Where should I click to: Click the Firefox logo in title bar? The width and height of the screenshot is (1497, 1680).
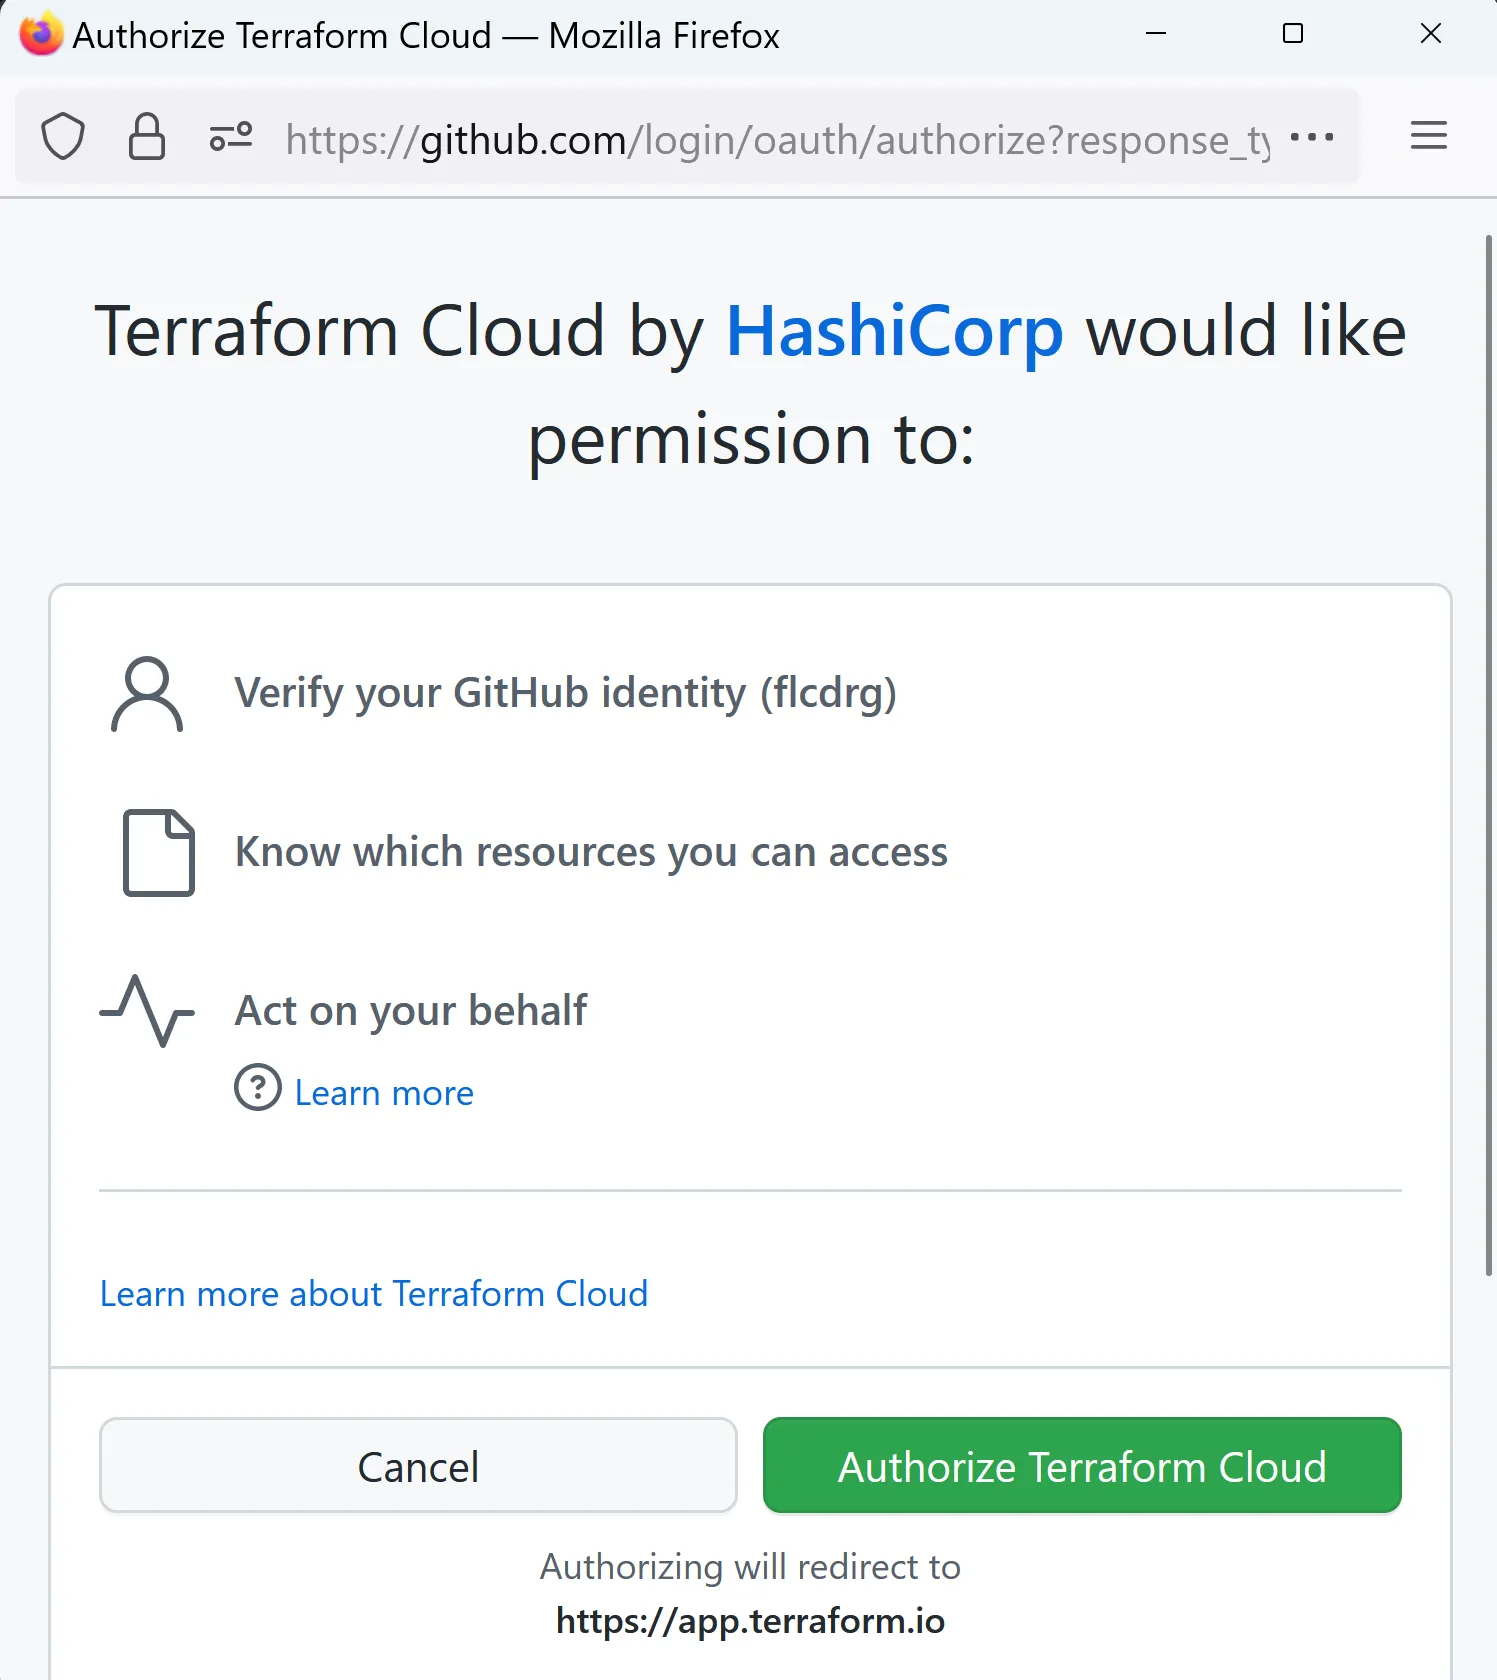click(x=41, y=34)
